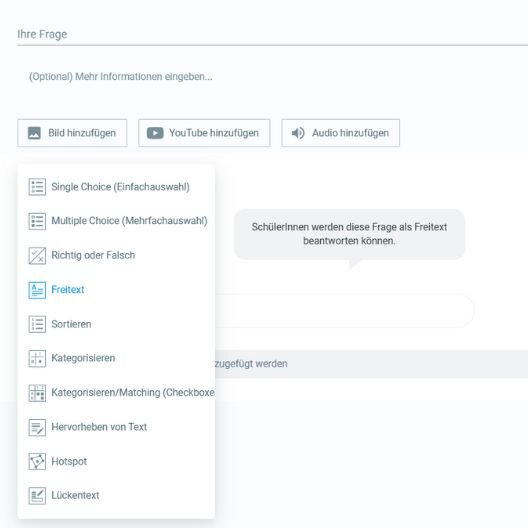Image resolution: width=528 pixels, height=528 pixels.
Task: Pick Kategorisieren/Matching (Checkboxen) entry
Action: pos(116,393)
